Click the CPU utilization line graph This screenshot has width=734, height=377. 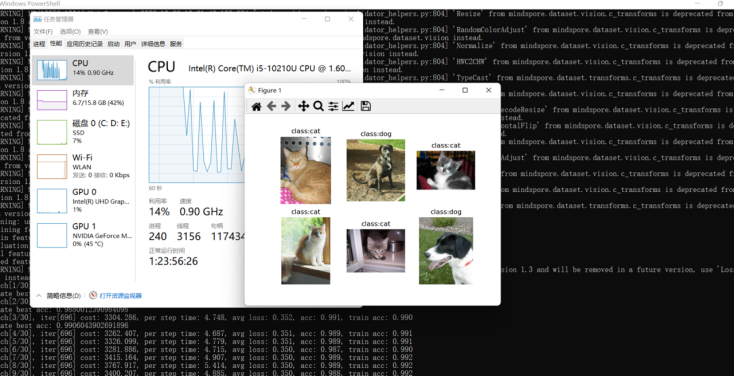point(197,134)
